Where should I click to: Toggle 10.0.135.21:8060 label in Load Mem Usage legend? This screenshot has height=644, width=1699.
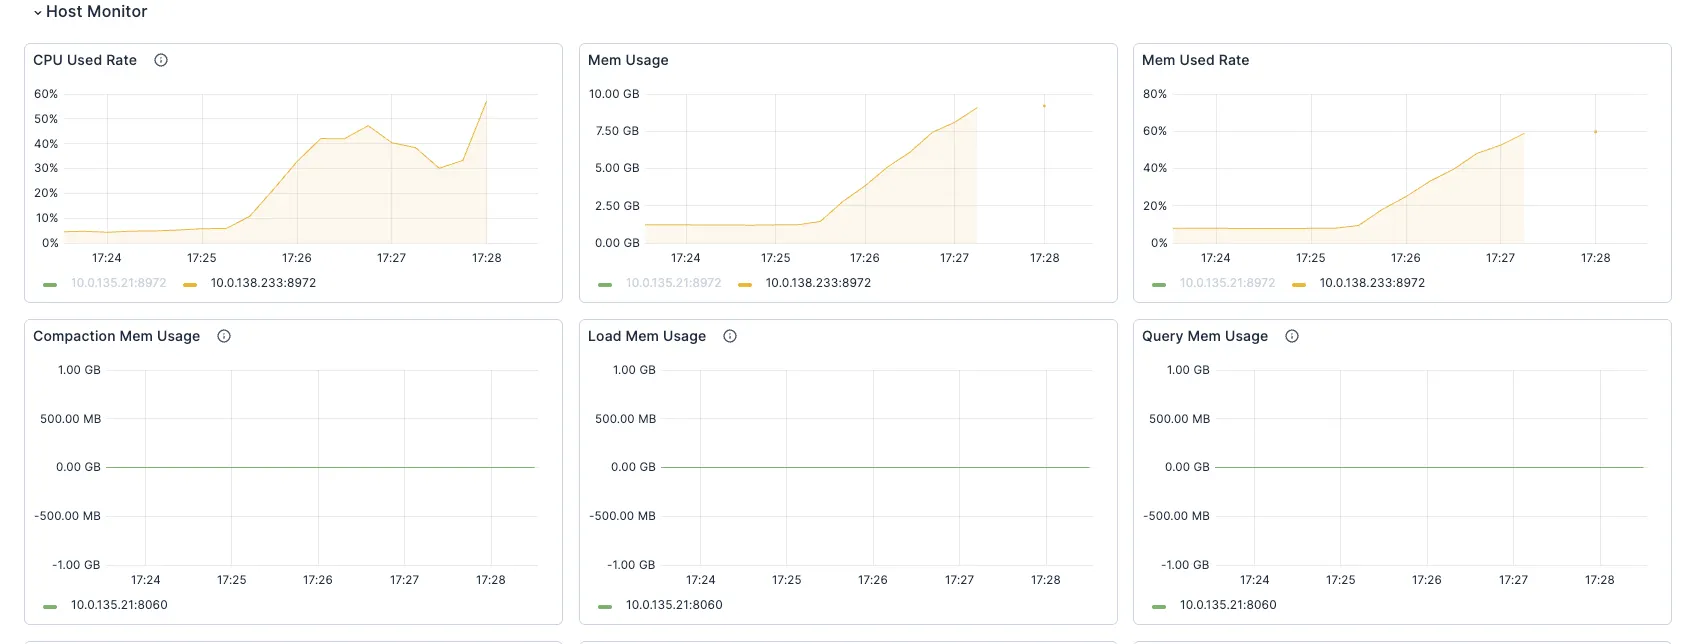click(674, 605)
